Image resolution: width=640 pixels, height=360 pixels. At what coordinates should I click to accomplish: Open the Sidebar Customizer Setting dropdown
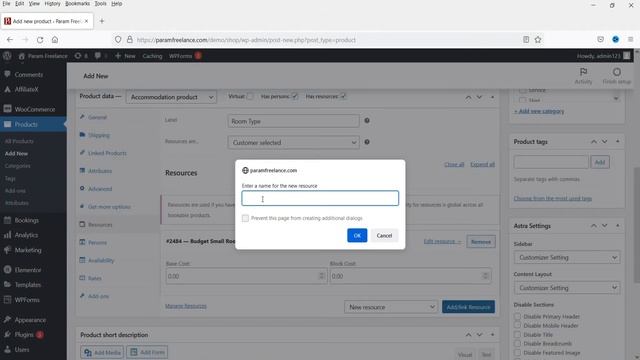pos(567,258)
